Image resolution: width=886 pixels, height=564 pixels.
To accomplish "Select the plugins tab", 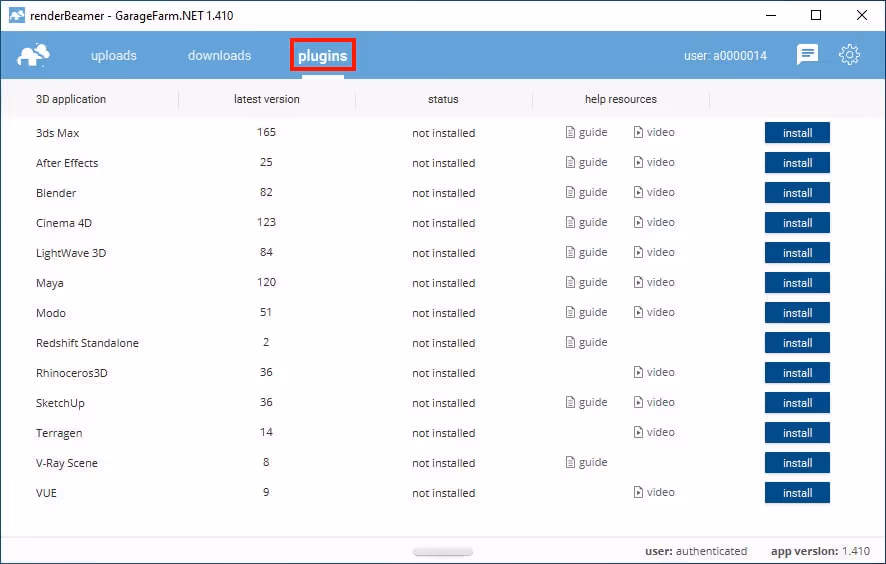I will point(323,55).
